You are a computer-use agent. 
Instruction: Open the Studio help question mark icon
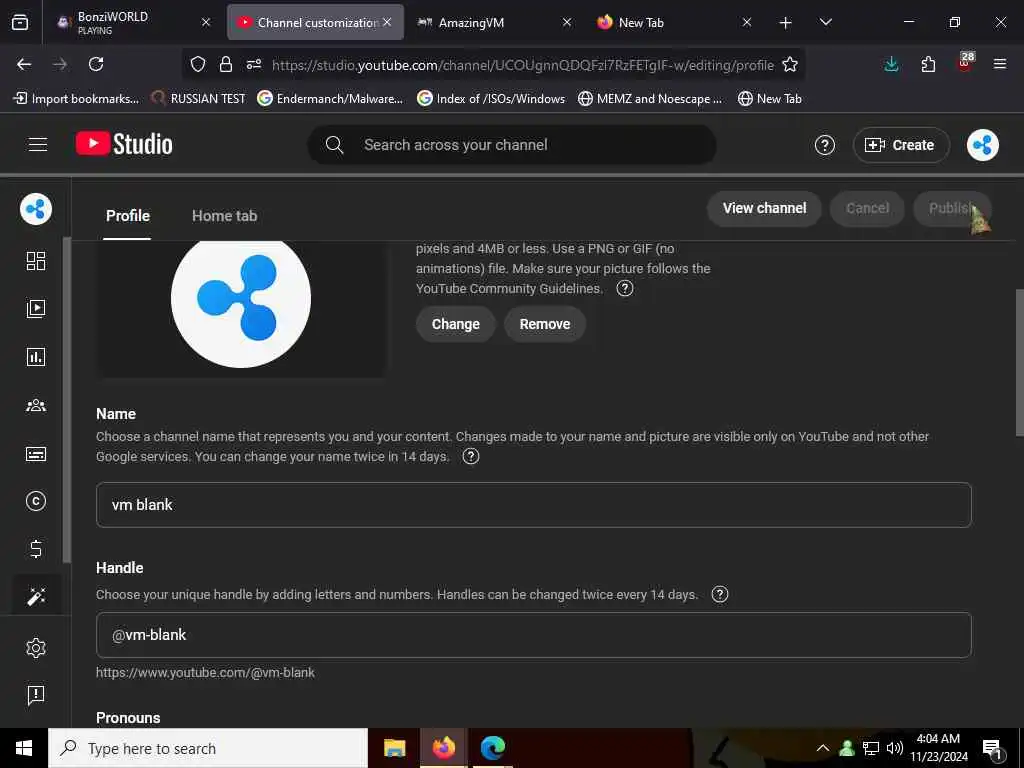(x=824, y=145)
